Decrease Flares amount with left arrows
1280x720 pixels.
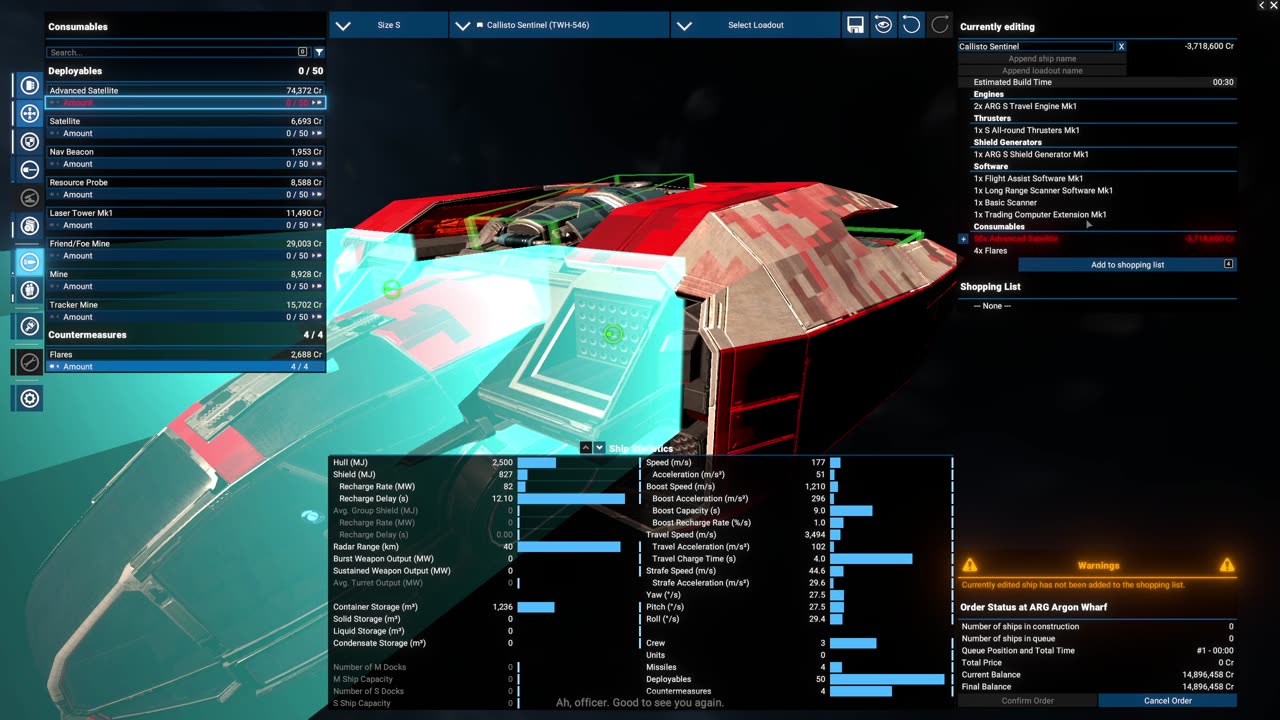[54, 367]
